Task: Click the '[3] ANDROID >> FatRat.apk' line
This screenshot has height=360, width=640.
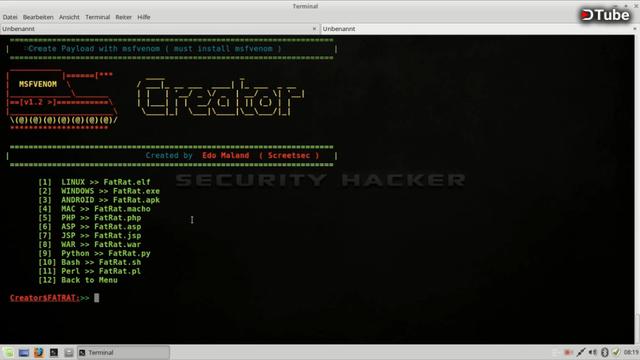Action: coord(99,200)
